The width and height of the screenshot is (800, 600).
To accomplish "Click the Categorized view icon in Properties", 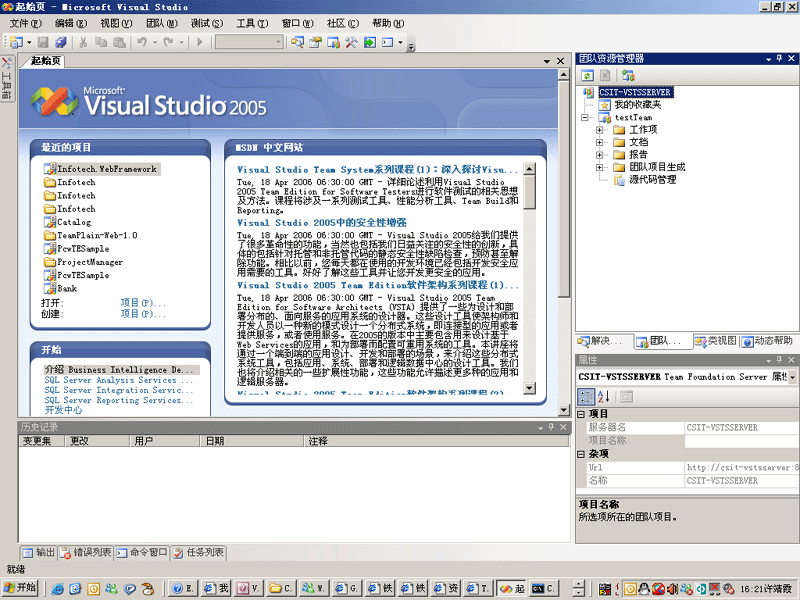I will point(586,396).
